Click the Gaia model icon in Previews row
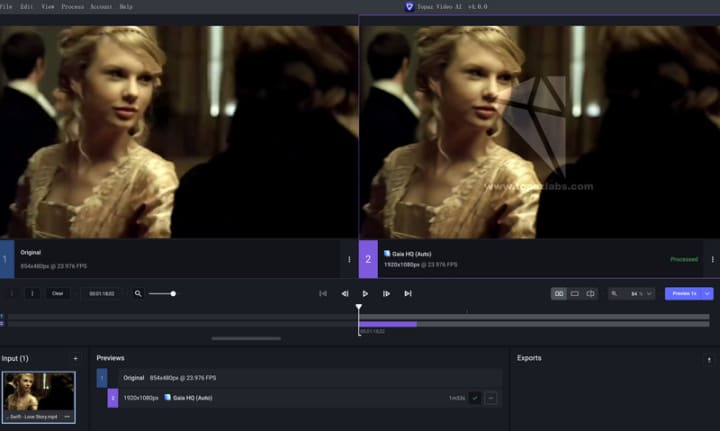 click(167, 397)
